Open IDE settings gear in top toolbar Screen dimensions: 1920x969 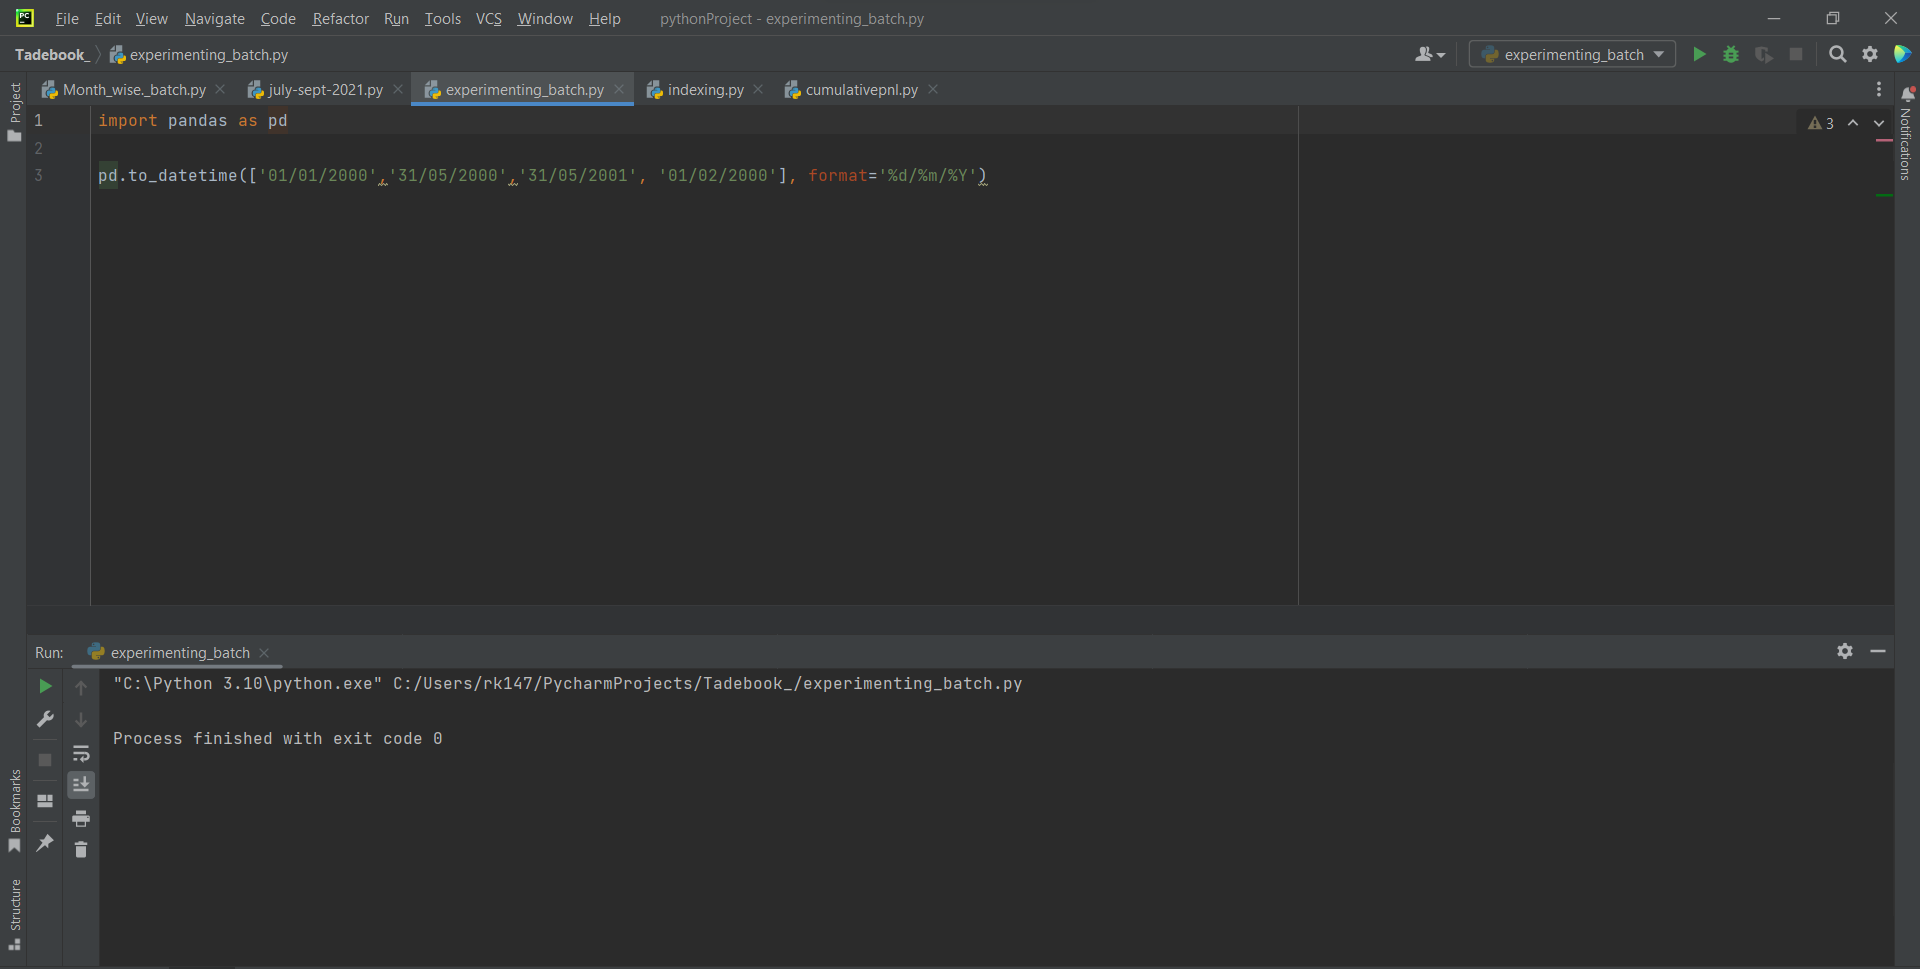[x=1870, y=54]
